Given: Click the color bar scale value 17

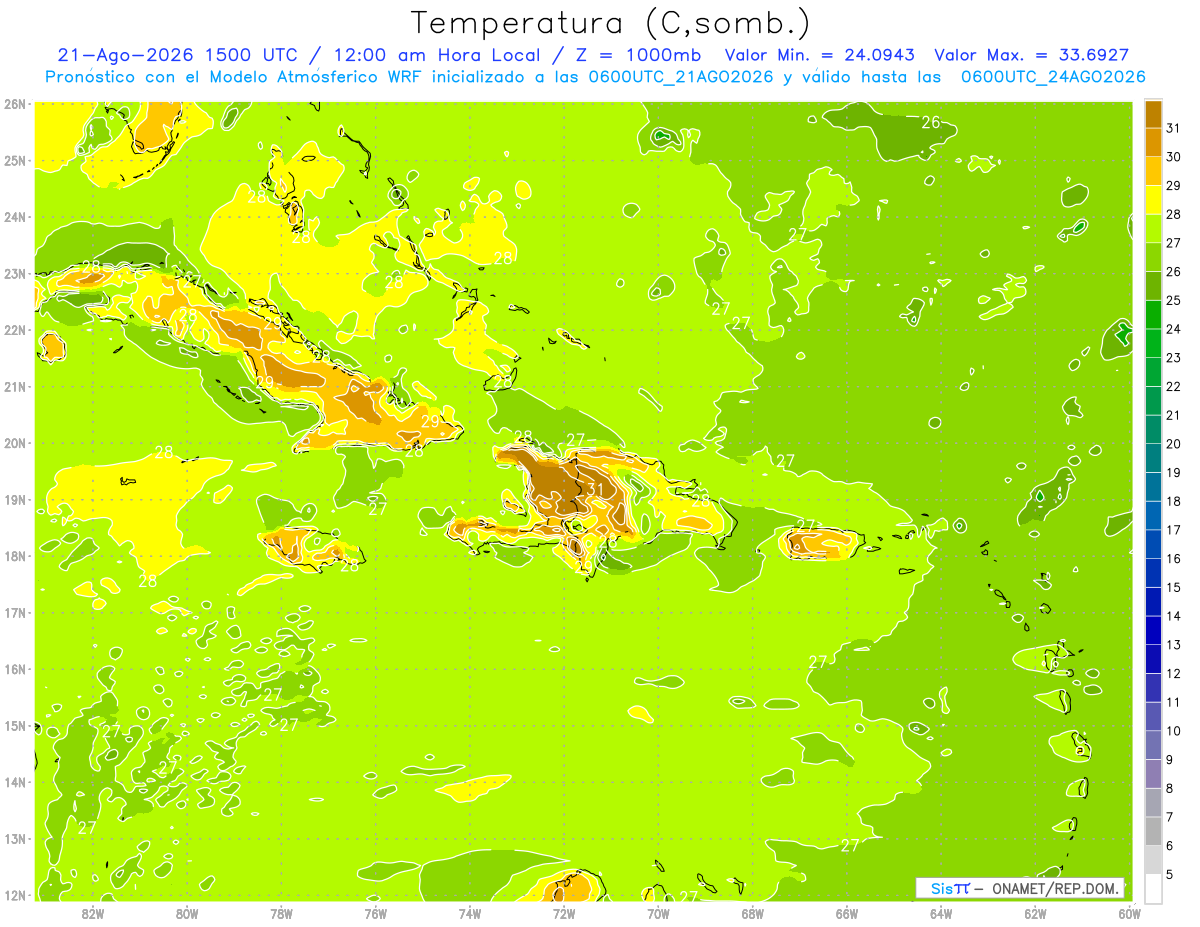Looking at the screenshot, I should (x=1174, y=530).
